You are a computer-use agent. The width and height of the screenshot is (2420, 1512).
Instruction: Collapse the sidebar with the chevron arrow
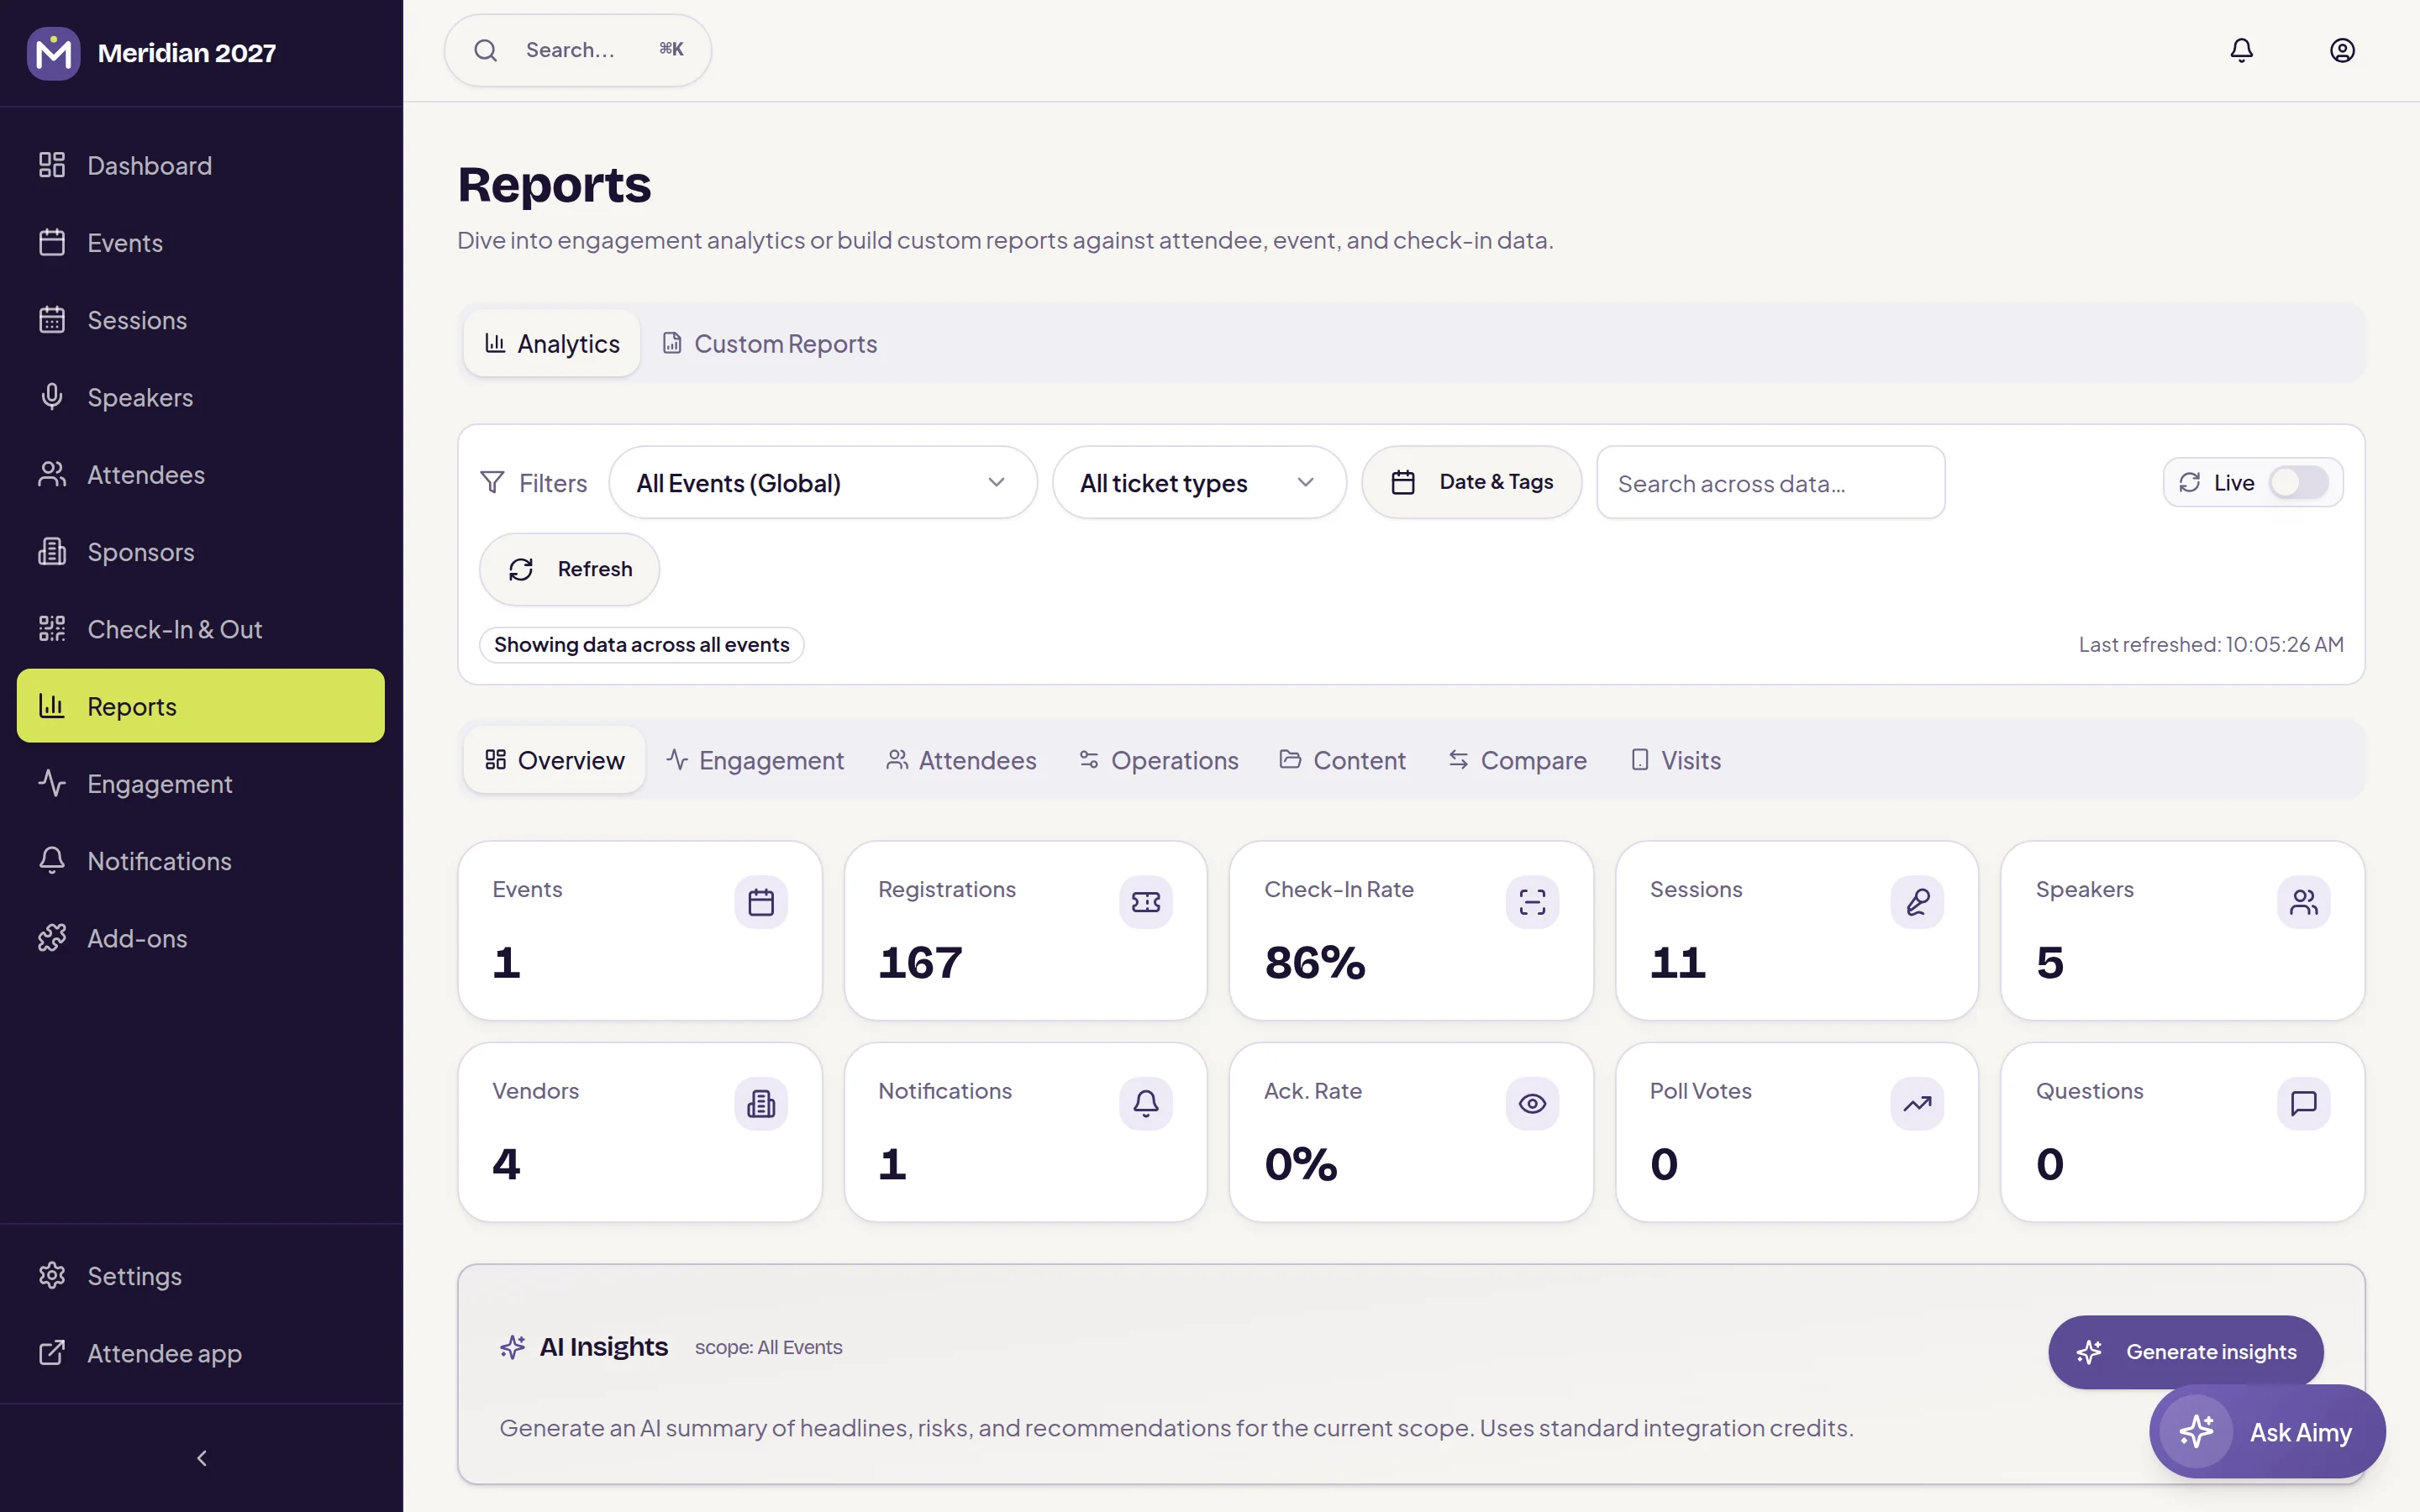202,1458
